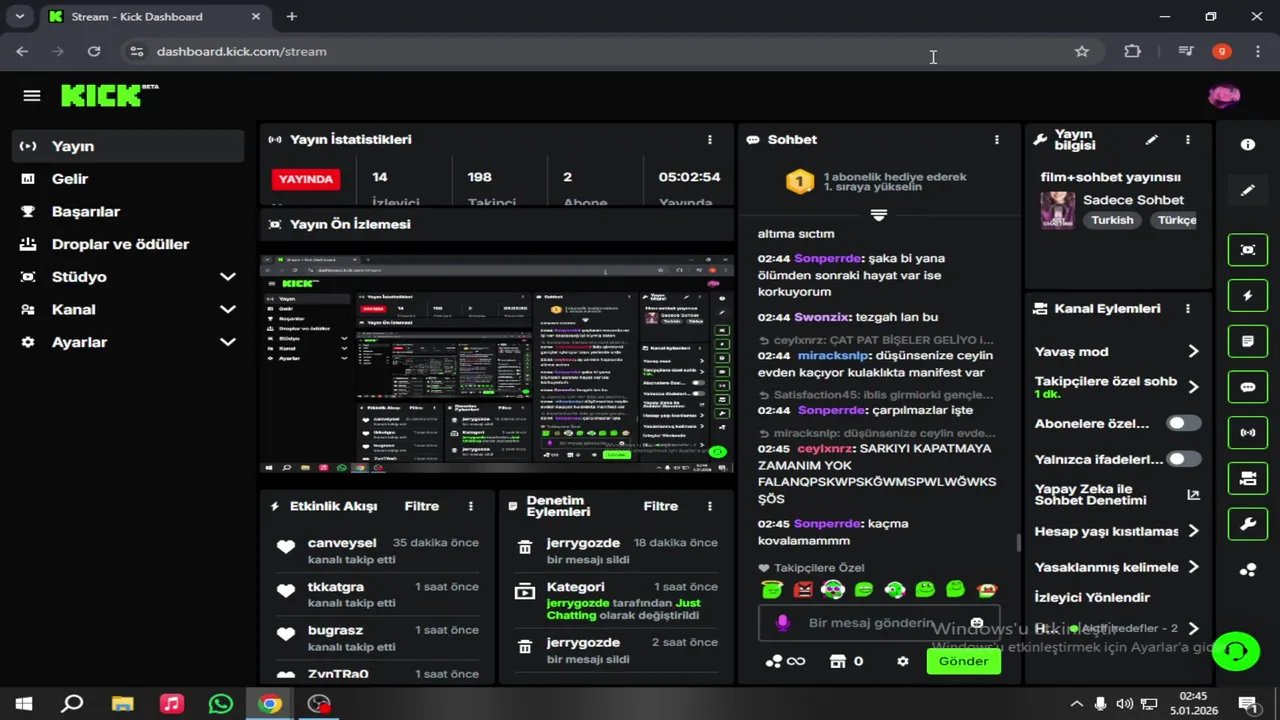Open tab search dropdown in Chrome
1280x720 pixels.
(x=19, y=16)
